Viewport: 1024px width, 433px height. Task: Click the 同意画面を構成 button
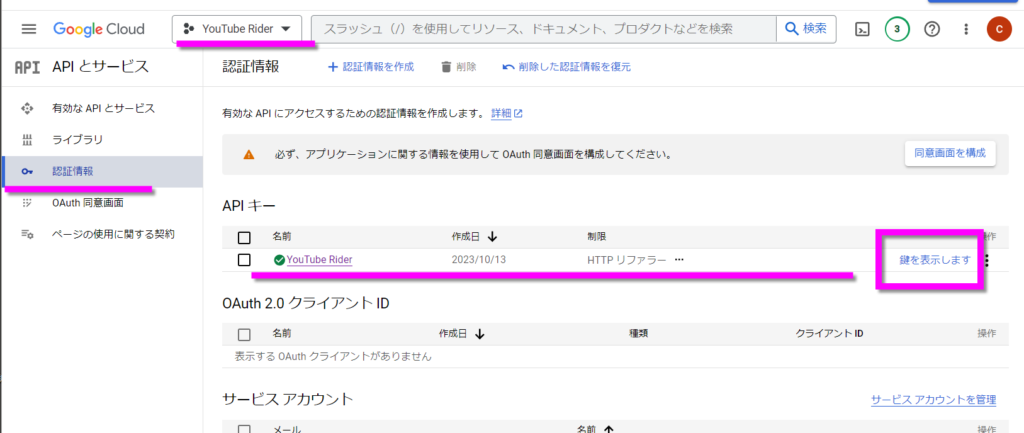[x=950, y=153]
